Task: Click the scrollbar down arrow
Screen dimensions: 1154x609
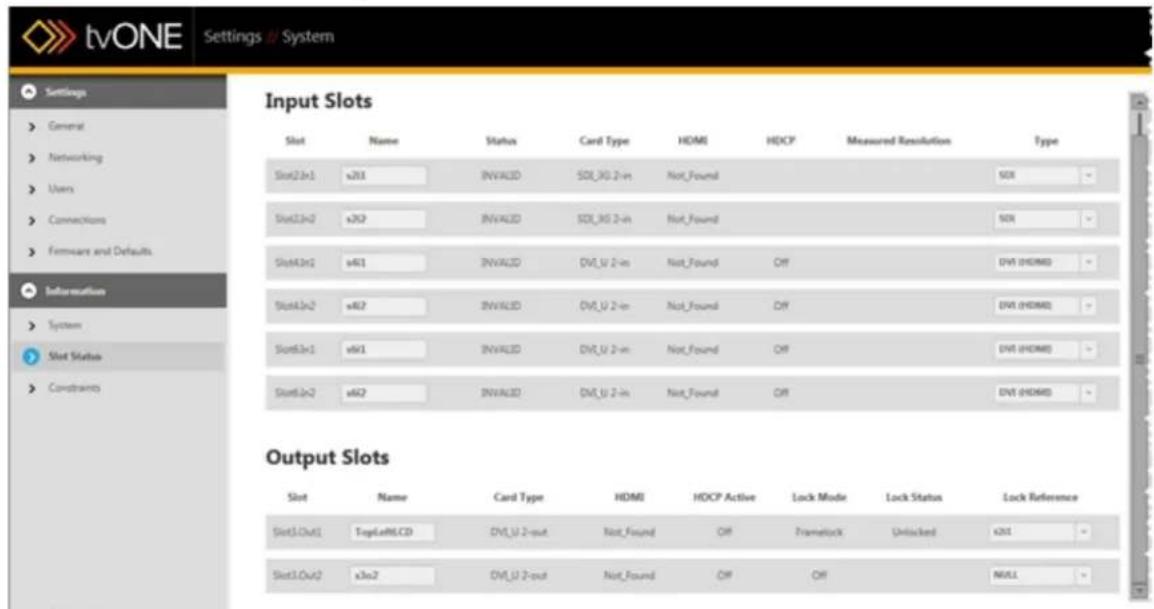Action: click(1139, 590)
